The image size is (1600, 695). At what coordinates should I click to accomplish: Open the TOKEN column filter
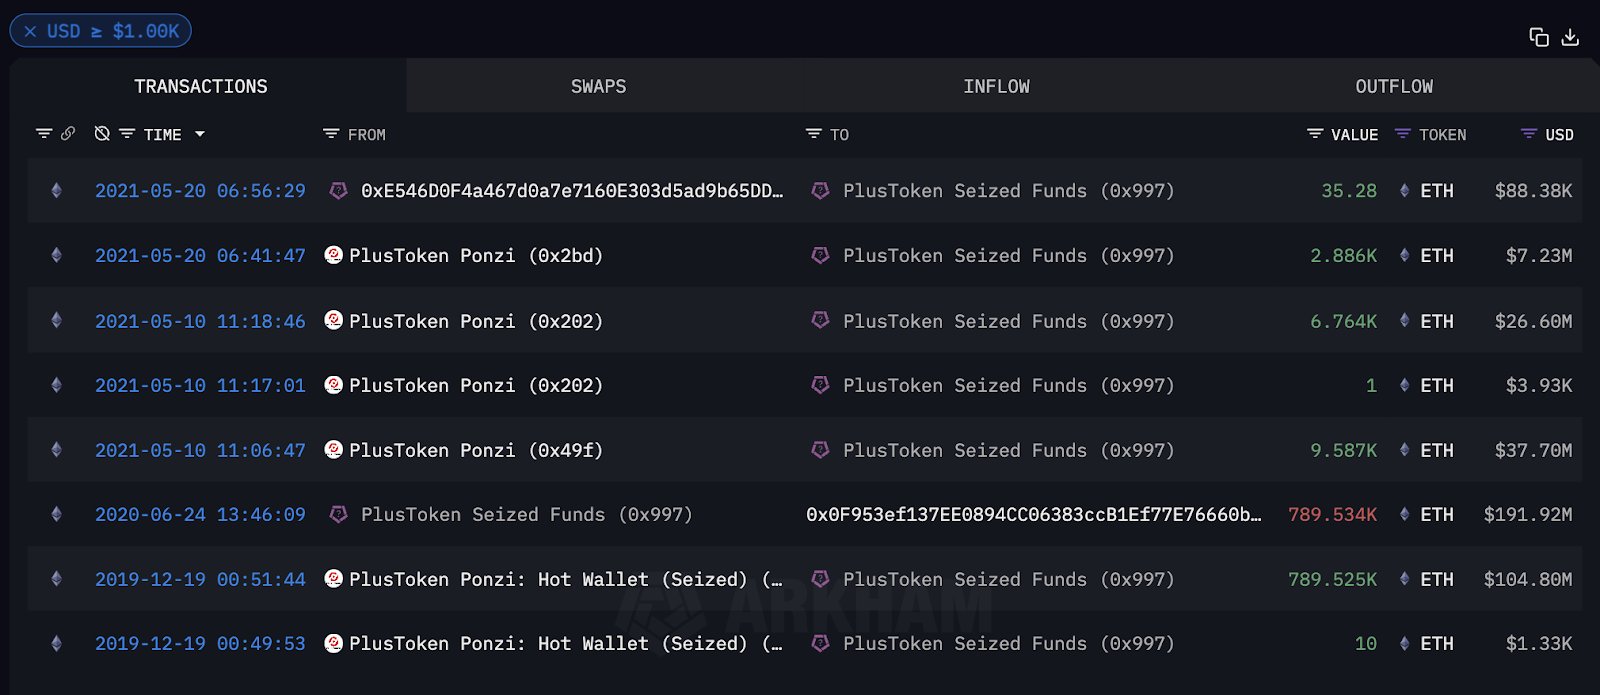[x=1403, y=133]
